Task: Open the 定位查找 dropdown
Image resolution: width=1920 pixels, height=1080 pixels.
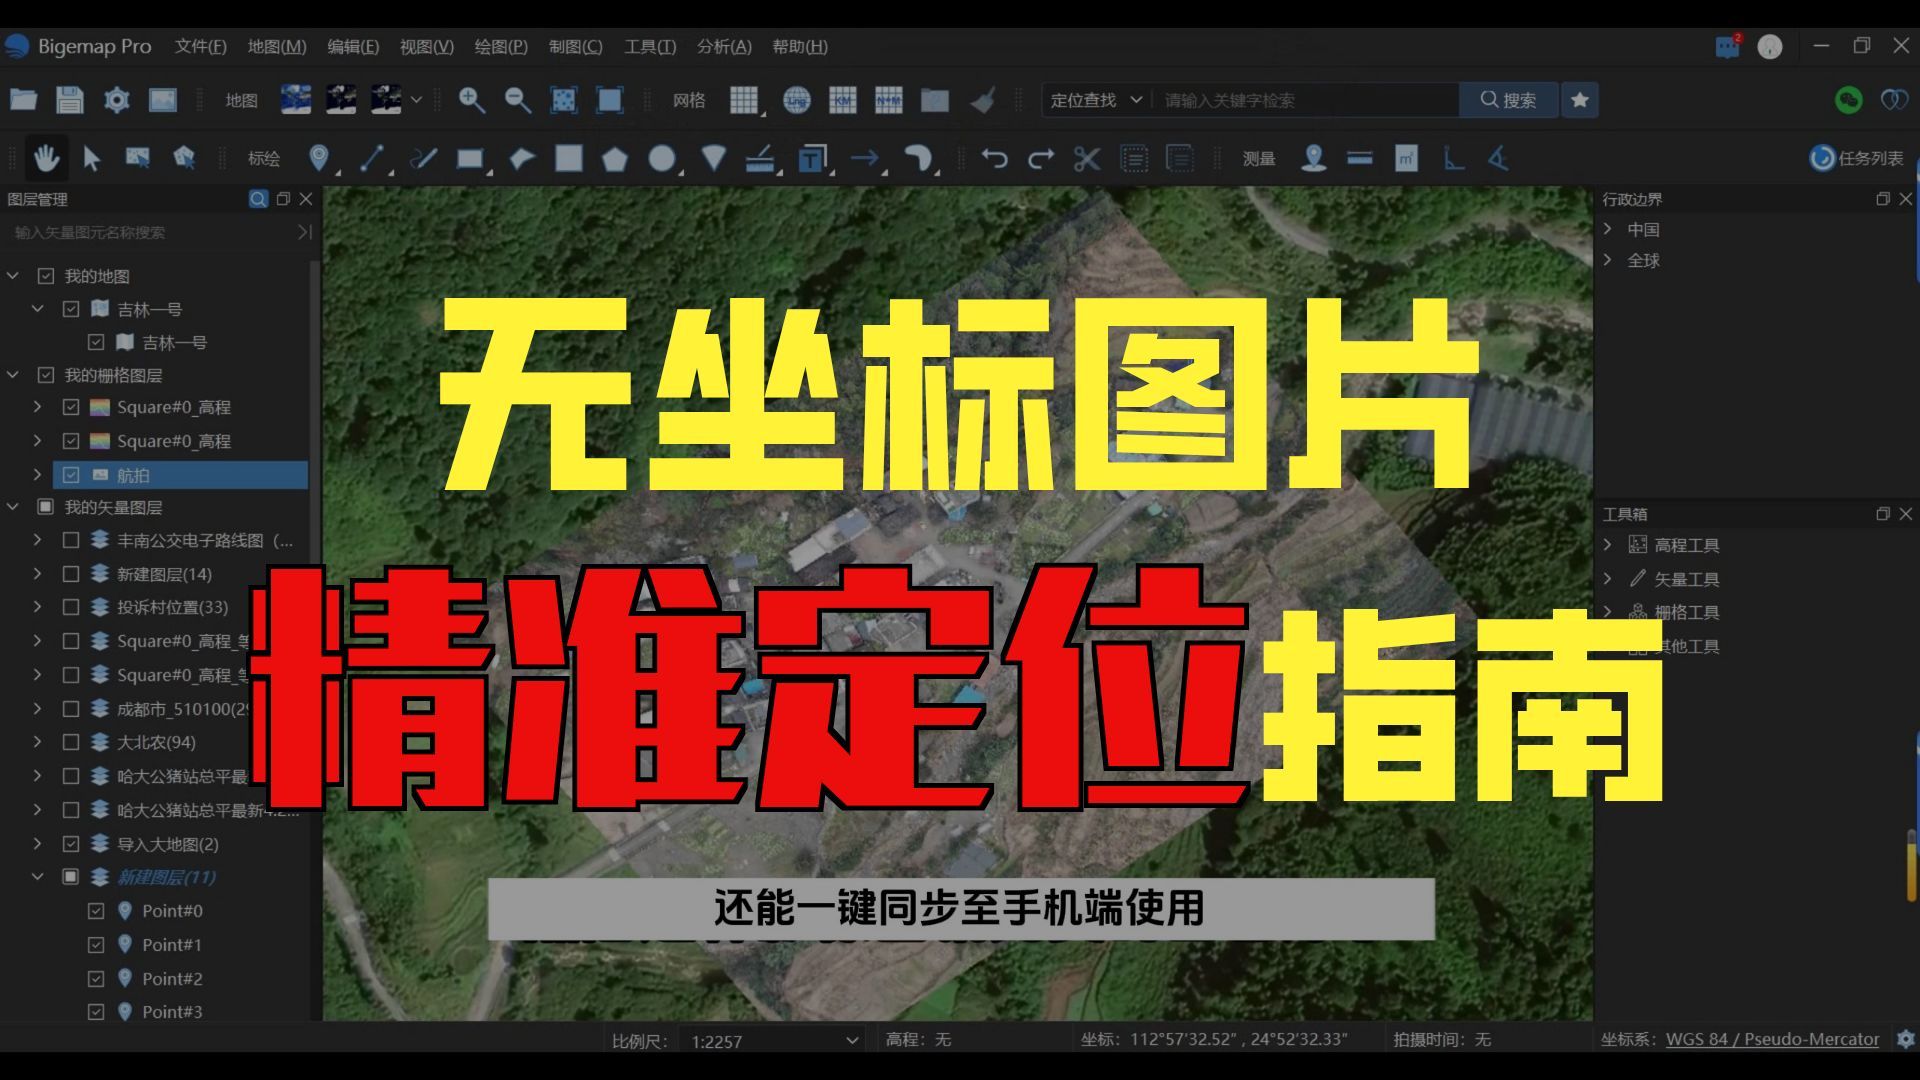Action: [x=1096, y=100]
